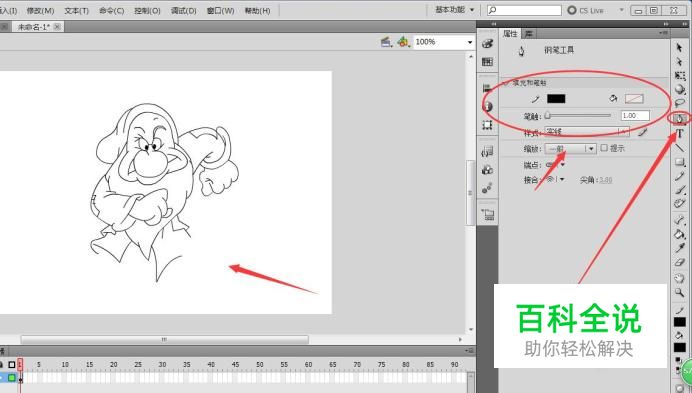692x393 pixels.
Task: Switch to the 库 library tab
Action: (529, 34)
